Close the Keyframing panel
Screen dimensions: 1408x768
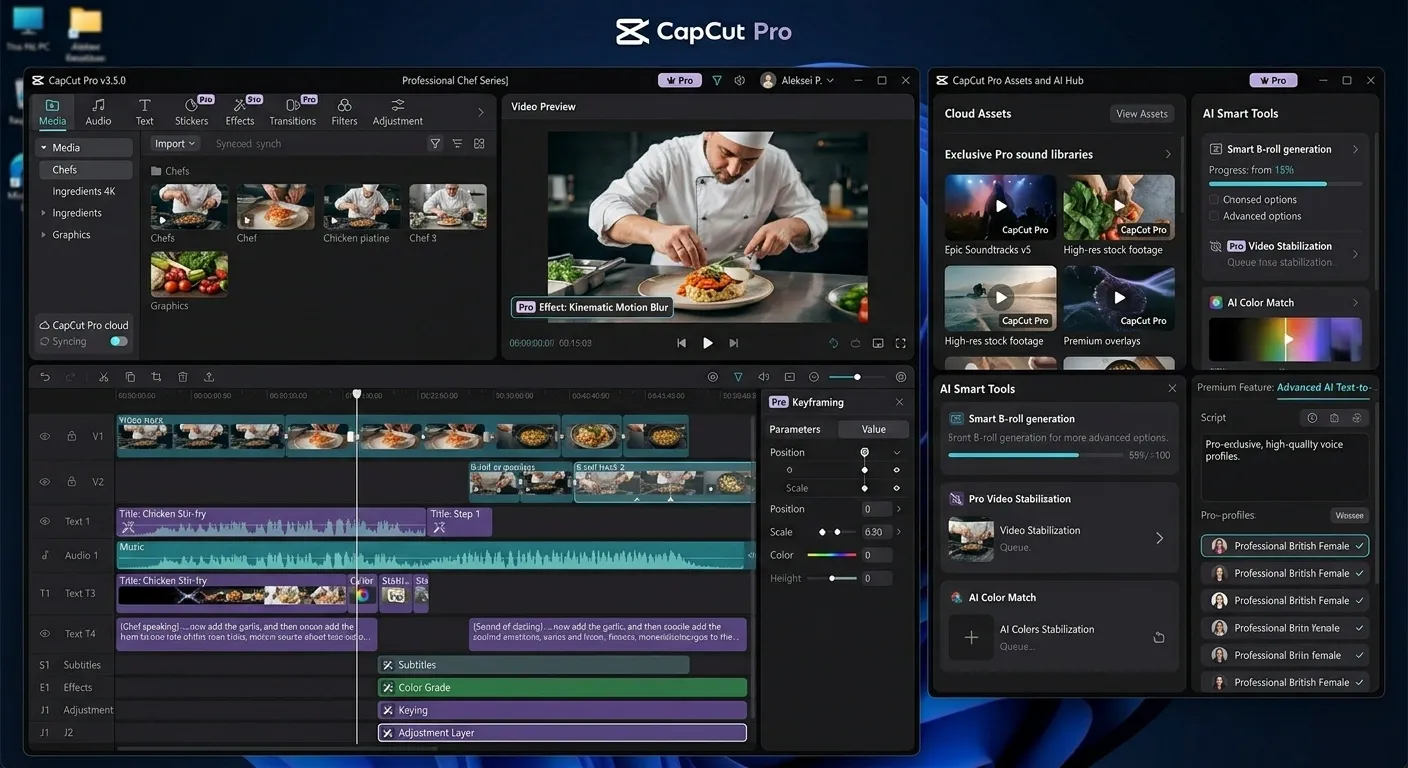coord(899,402)
